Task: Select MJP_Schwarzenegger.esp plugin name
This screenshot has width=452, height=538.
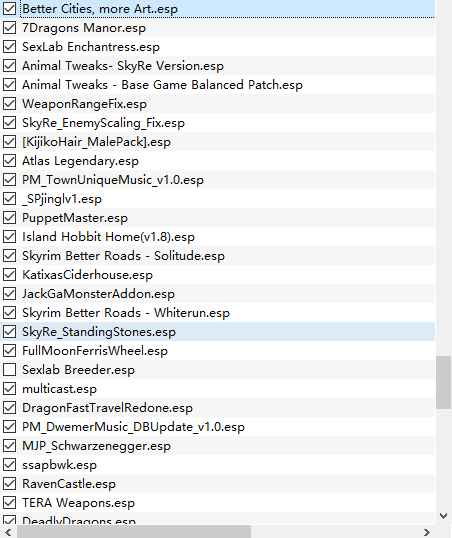Action: [x=96, y=445]
